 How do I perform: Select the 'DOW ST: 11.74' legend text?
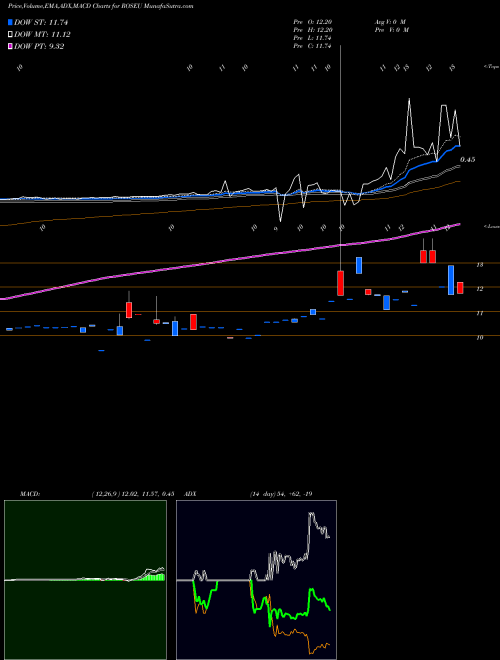pos(41,22)
